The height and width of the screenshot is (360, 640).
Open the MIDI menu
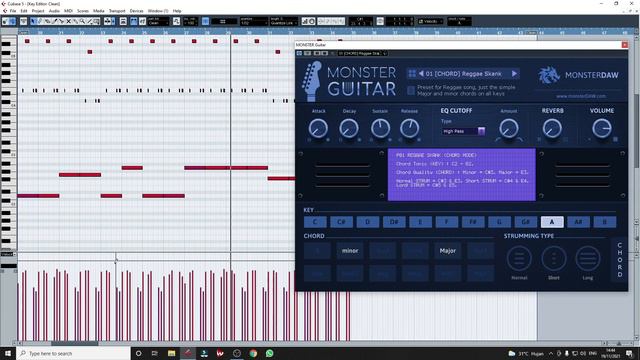tap(68, 11)
